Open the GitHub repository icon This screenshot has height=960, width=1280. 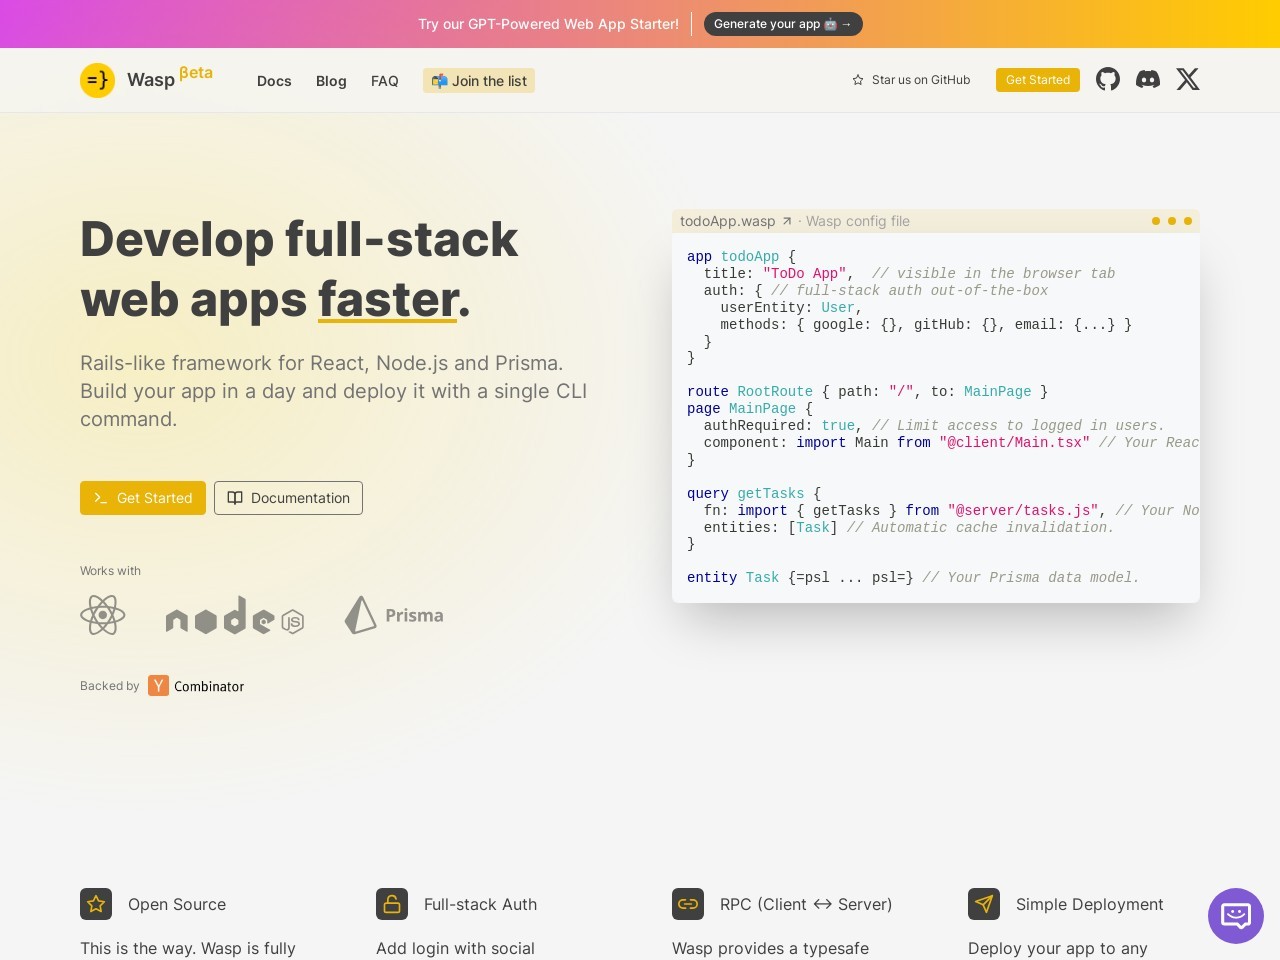pyautogui.click(x=1108, y=79)
